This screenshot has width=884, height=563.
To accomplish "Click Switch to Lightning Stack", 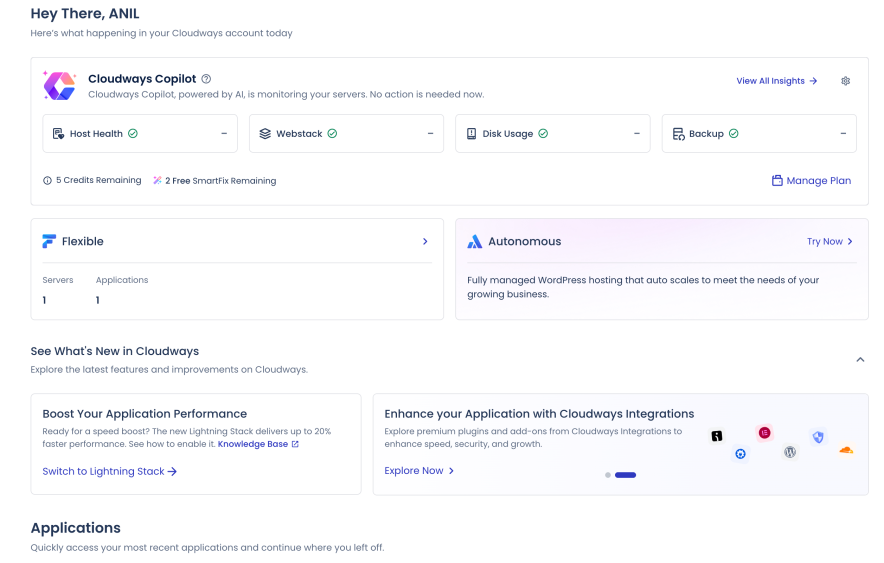I will point(109,471).
